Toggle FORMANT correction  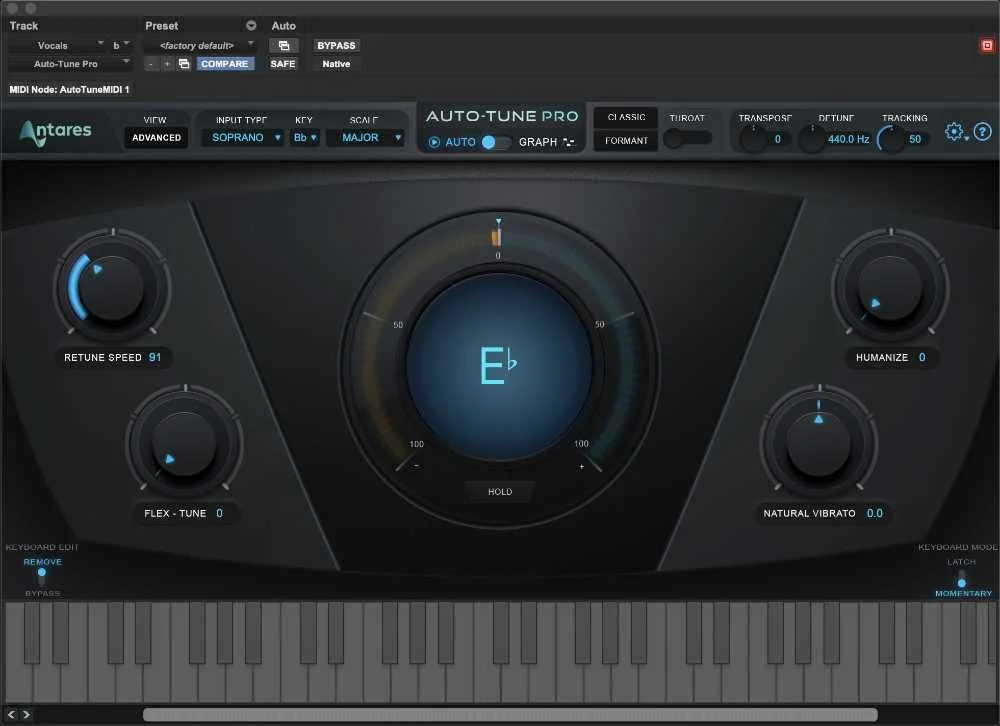click(x=626, y=140)
